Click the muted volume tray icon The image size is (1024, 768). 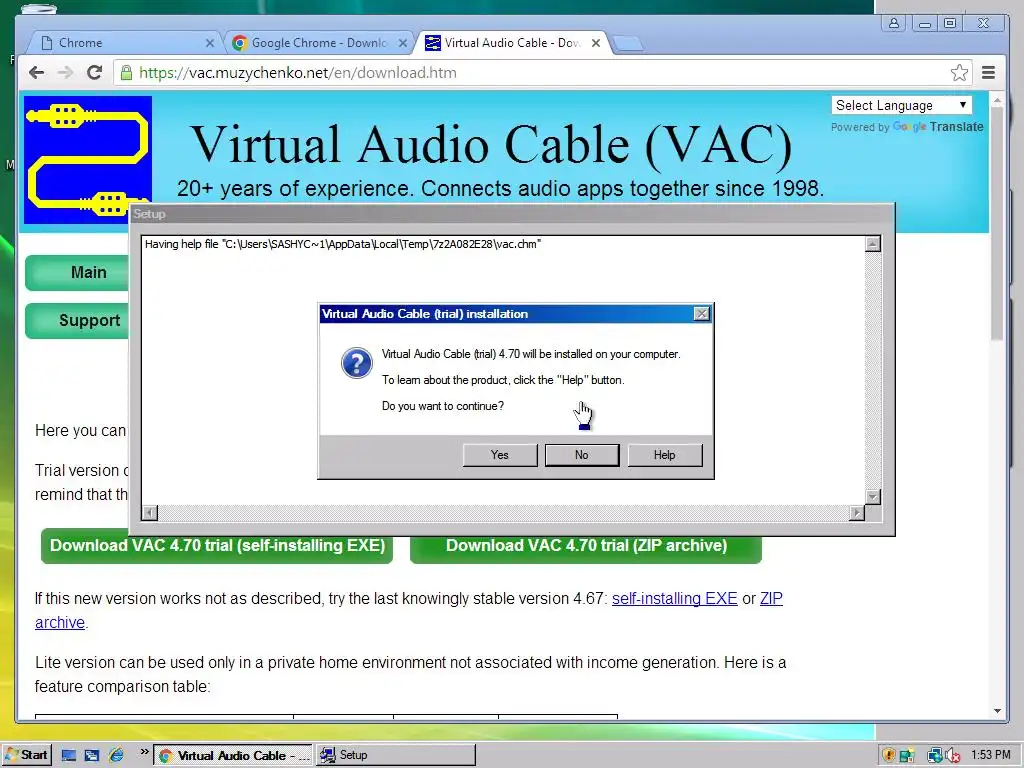click(953, 756)
